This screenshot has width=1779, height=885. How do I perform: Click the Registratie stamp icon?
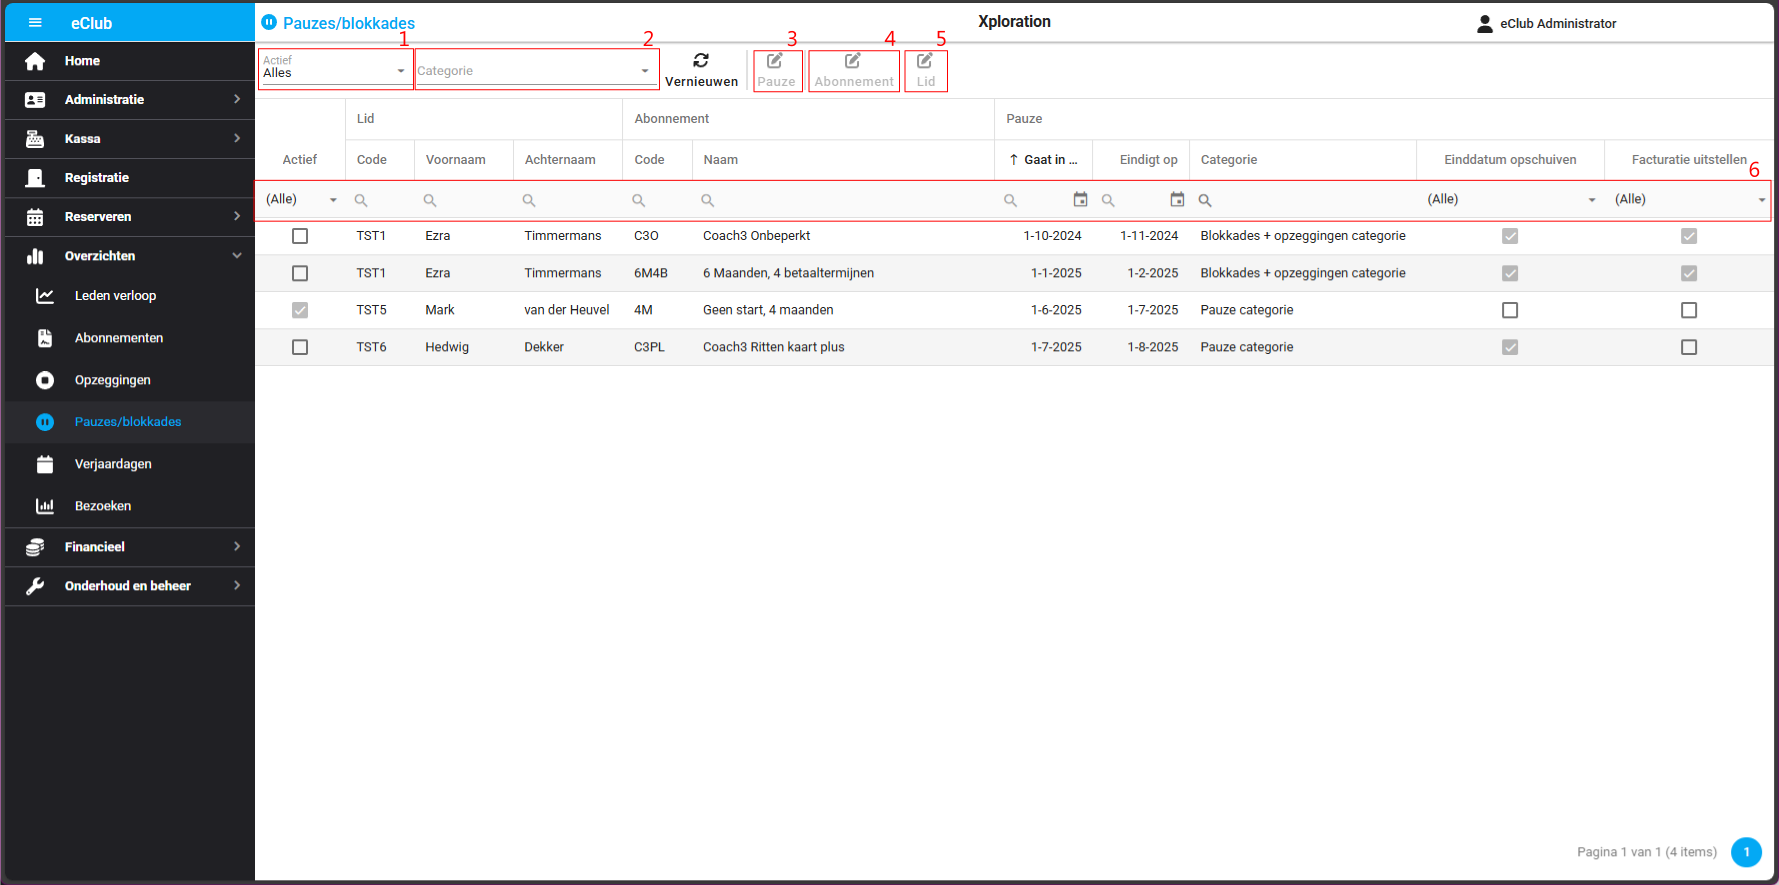35,178
